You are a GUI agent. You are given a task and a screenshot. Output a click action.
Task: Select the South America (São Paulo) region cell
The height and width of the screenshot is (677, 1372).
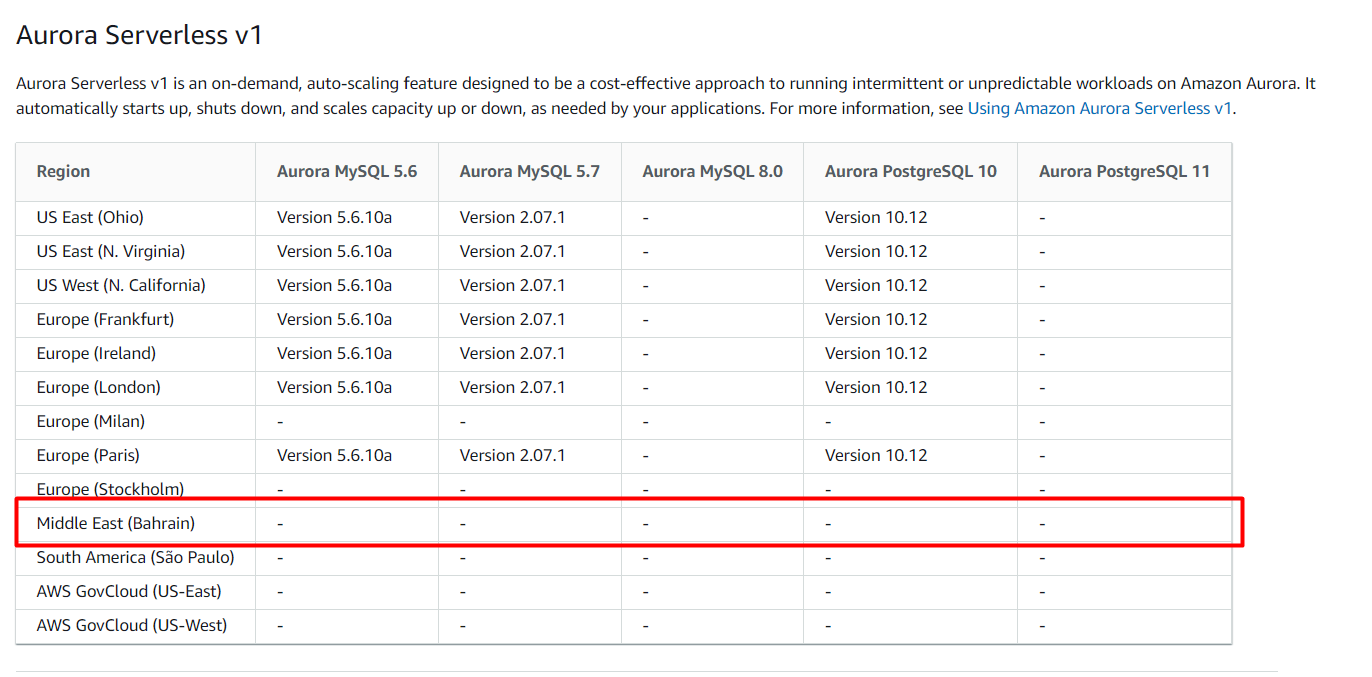pos(136,557)
